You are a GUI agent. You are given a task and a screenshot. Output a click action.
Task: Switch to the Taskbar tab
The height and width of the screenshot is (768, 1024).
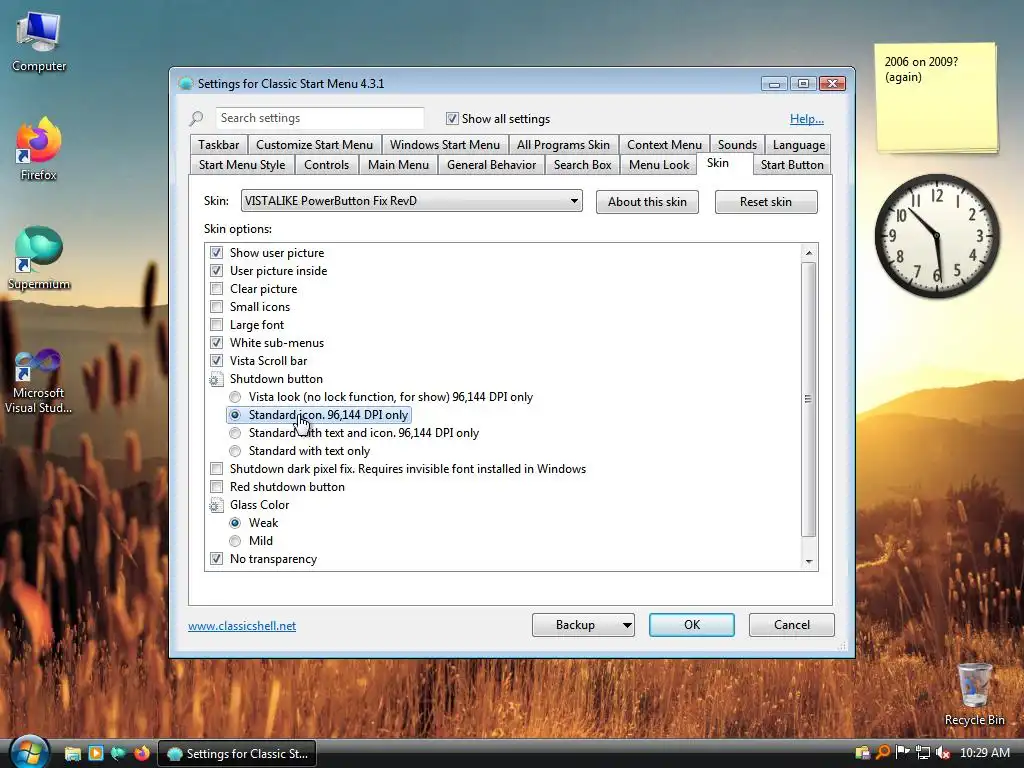(218, 144)
